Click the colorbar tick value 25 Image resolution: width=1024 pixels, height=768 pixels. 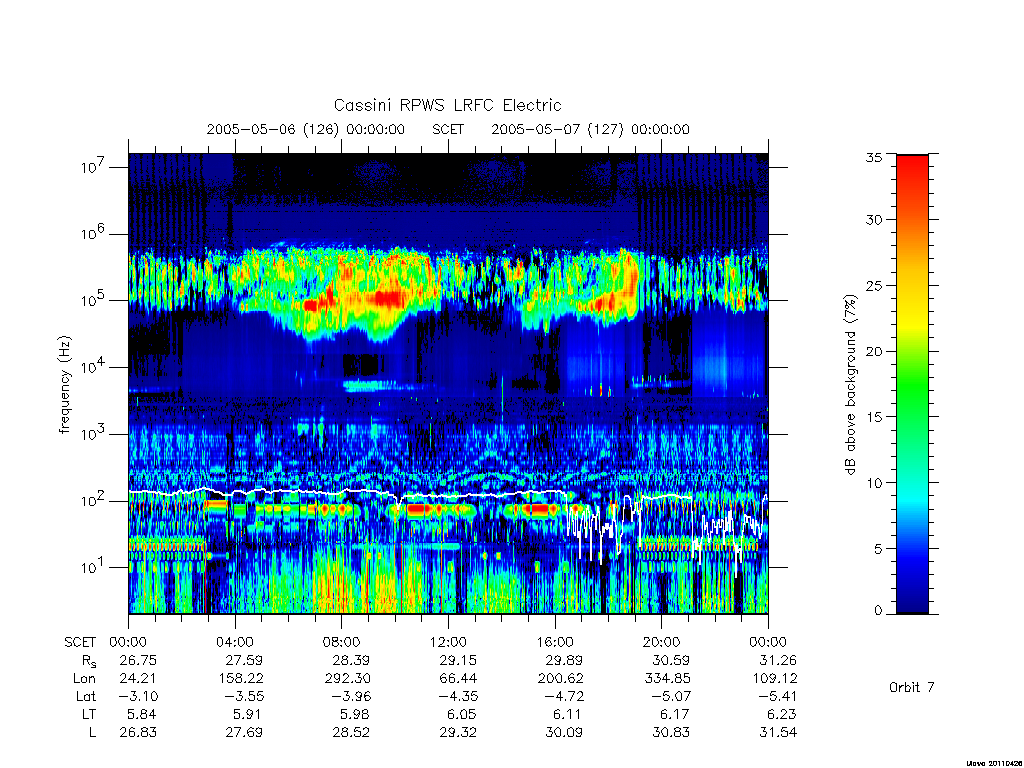(x=873, y=285)
